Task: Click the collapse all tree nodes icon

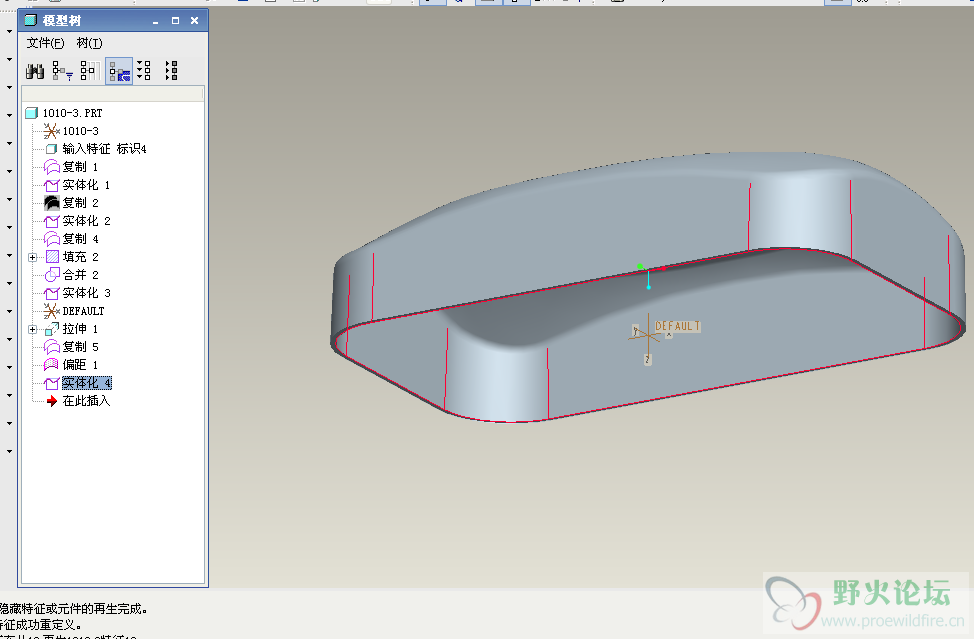Action: [x=171, y=71]
